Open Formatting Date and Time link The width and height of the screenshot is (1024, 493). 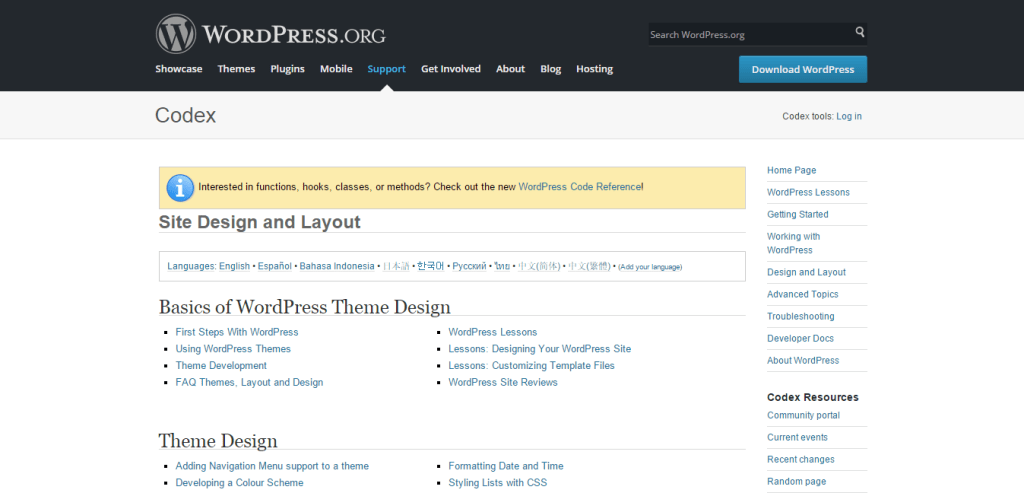pyautogui.click(x=506, y=466)
